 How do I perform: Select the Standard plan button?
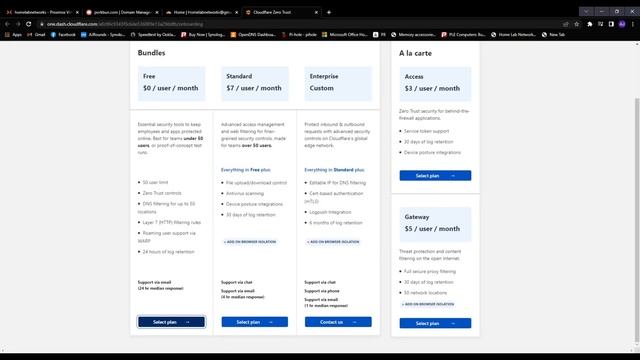255,322
